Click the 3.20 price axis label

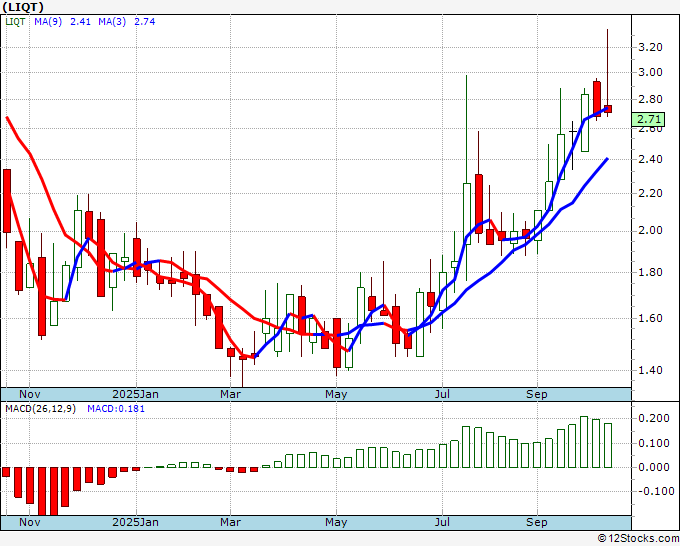[x=651, y=47]
